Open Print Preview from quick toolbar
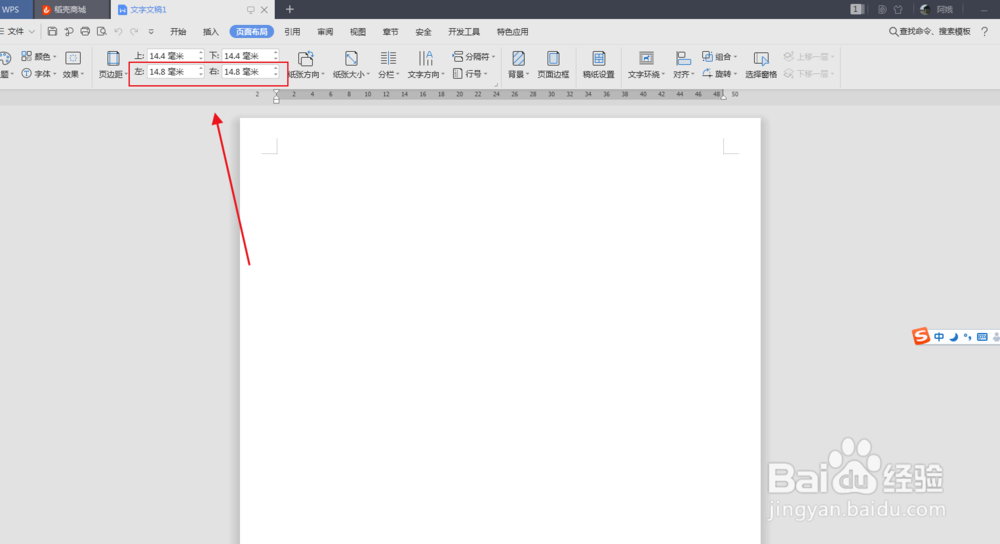Image resolution: width=1000 pixels, height=544 pixels. [x=101, y=31]
